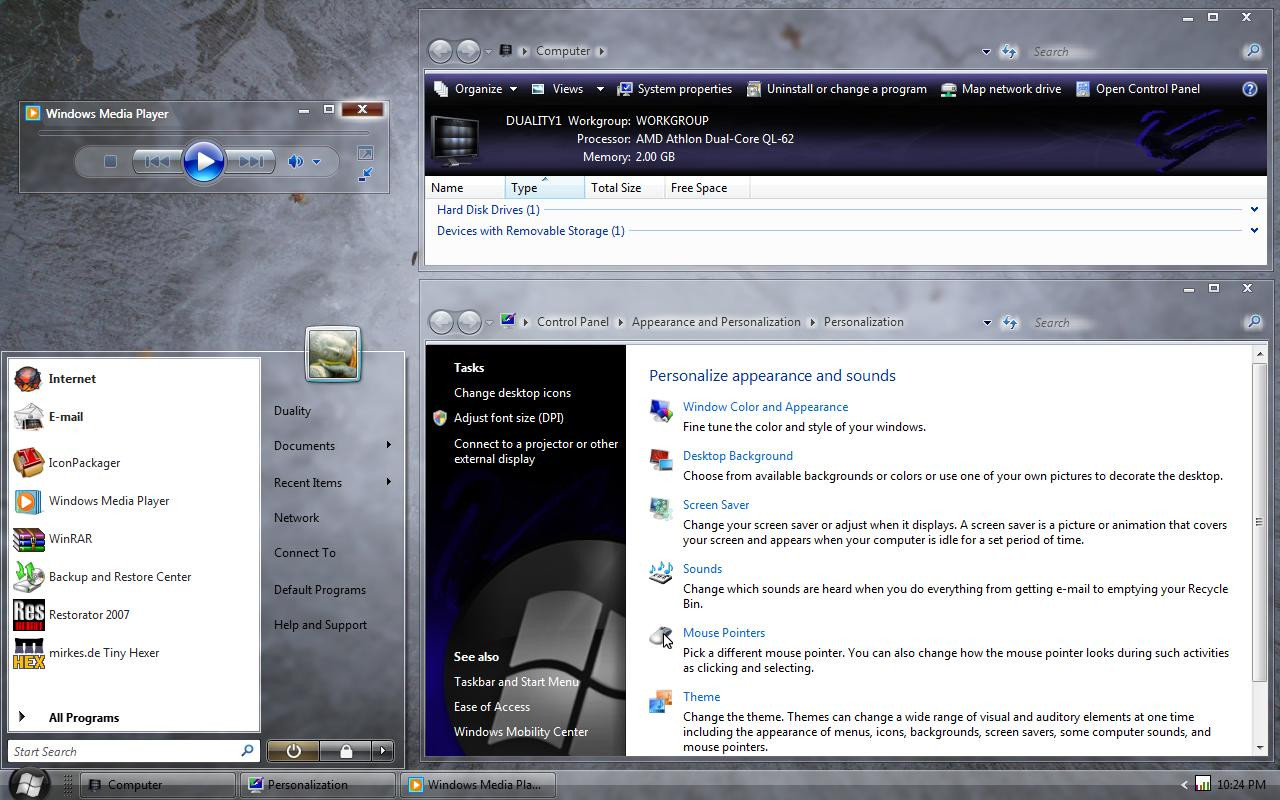Open the volume dropdown arrow in Media Player
This screenshot has width=1280, height=800.
[316, 161]
